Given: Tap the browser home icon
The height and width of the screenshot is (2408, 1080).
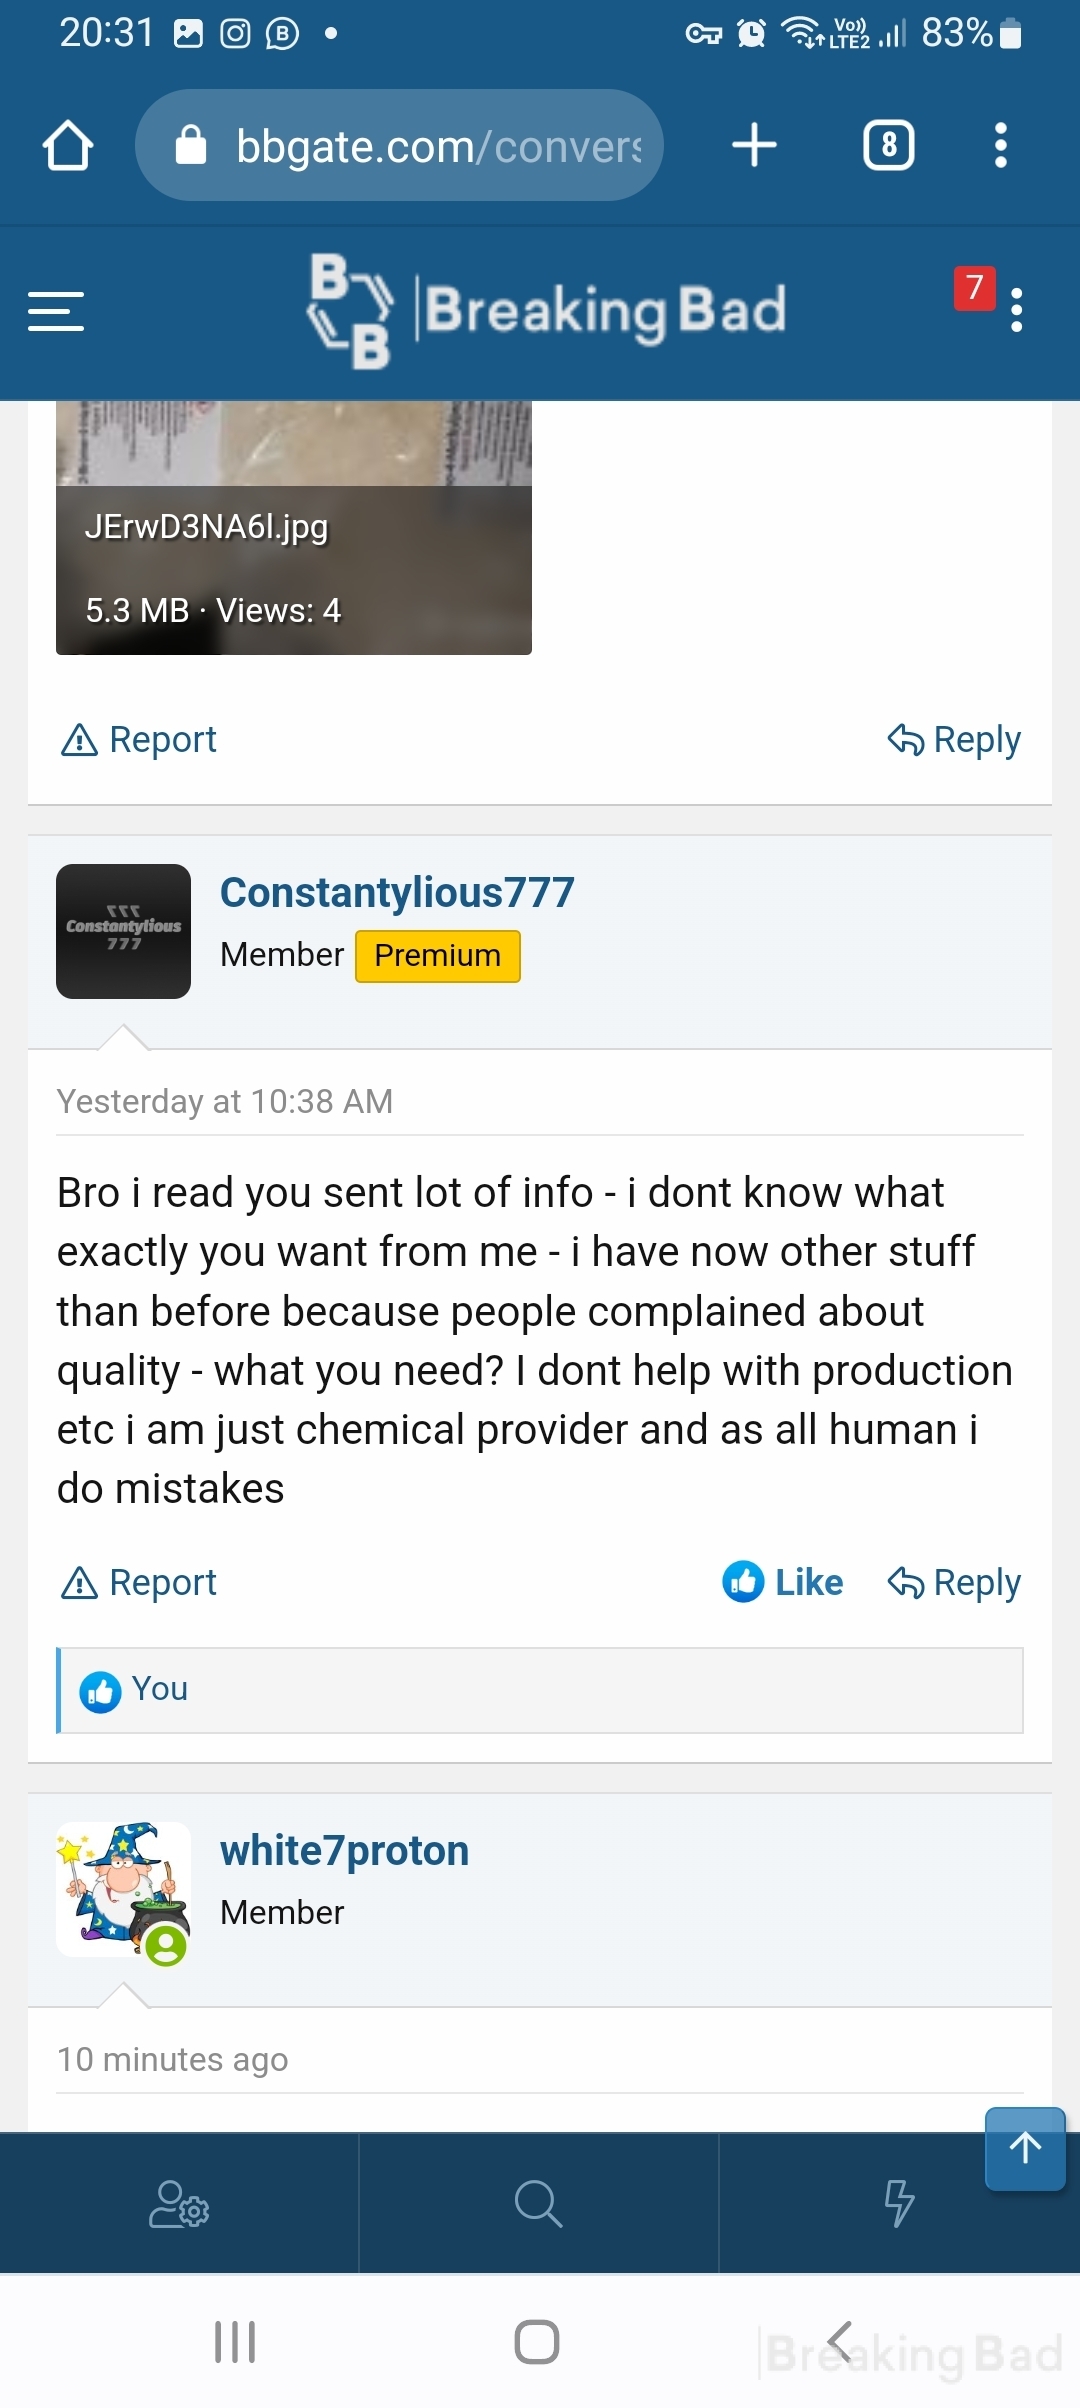Looking at the screenshot, I should (68, 146).
